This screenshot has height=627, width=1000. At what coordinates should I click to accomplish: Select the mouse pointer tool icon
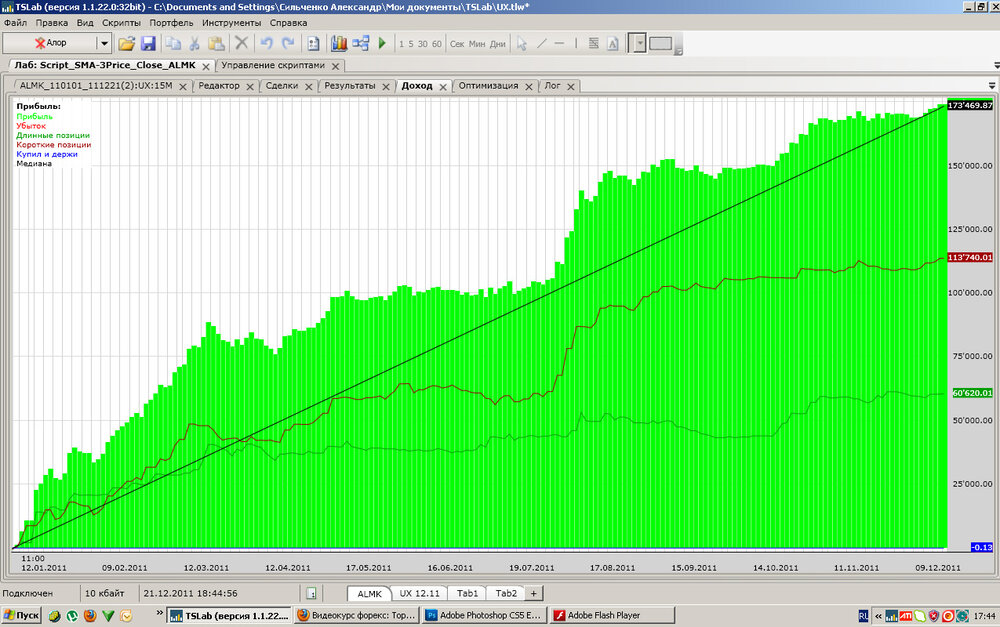[x=521, y=44]
